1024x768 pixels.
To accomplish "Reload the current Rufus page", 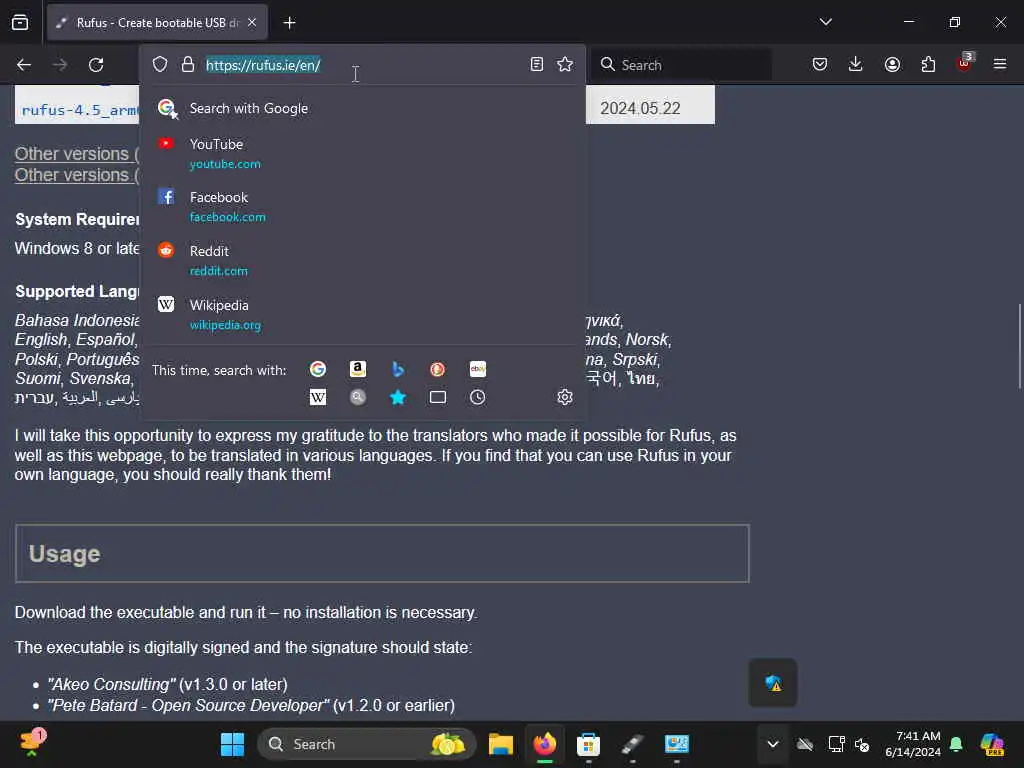I will pyautogui.click(x=96, y=65).
